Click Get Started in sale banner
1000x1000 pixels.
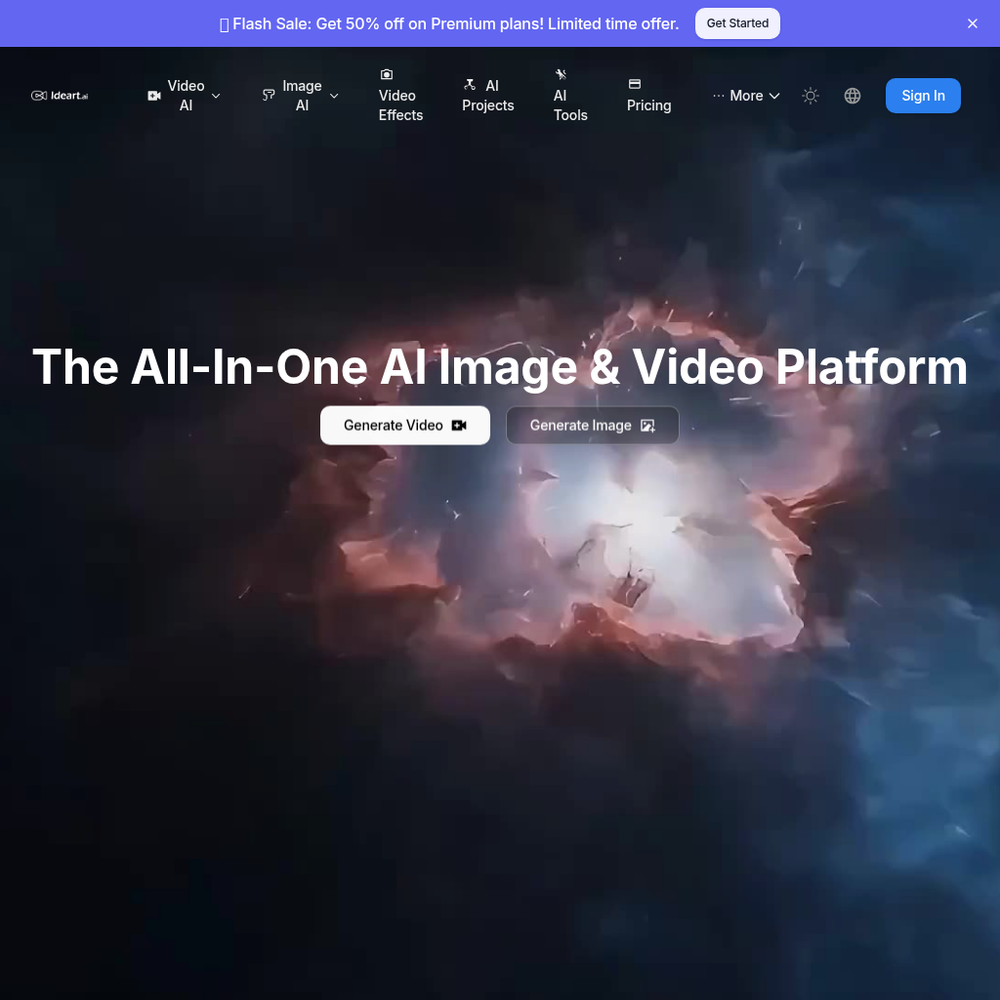click(x=737, y=24)
